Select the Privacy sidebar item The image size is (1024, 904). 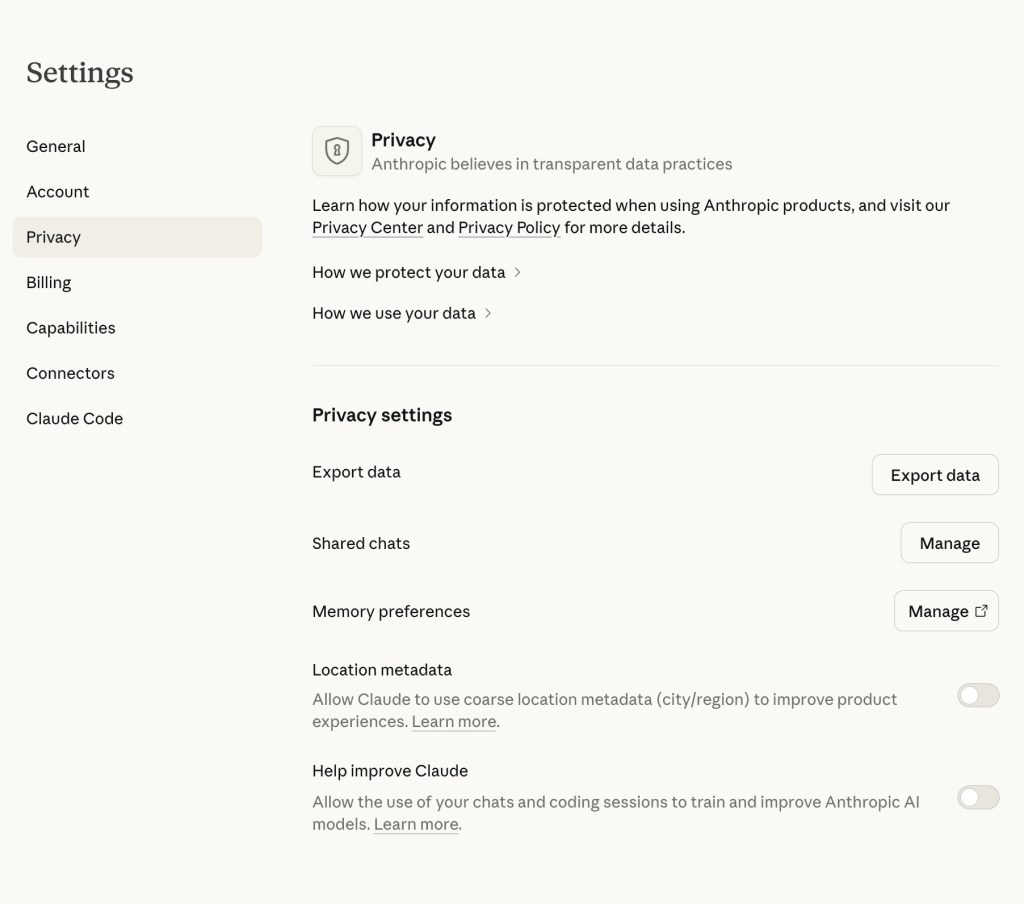tap(54, 237)
